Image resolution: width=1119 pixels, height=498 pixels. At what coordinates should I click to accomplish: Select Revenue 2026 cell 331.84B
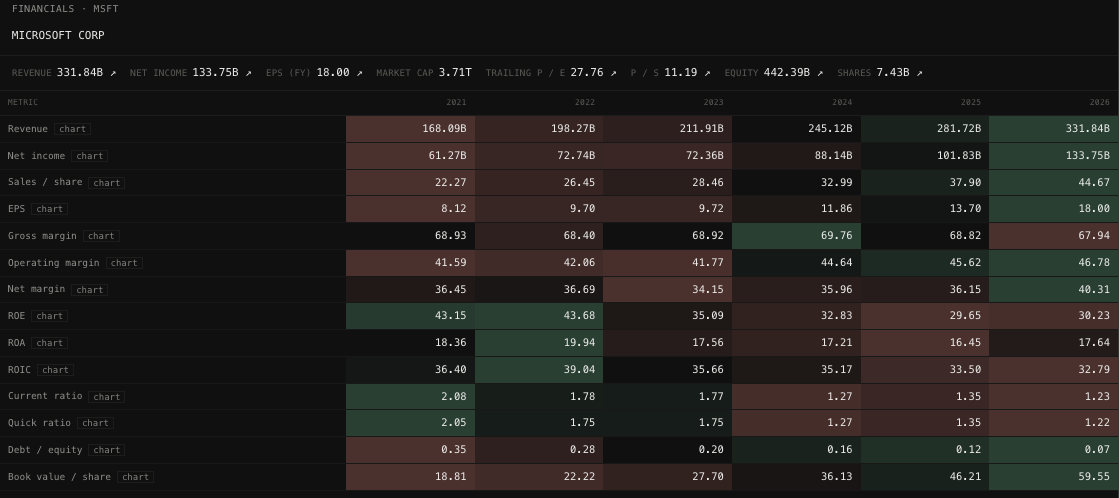click(1054, 129)
